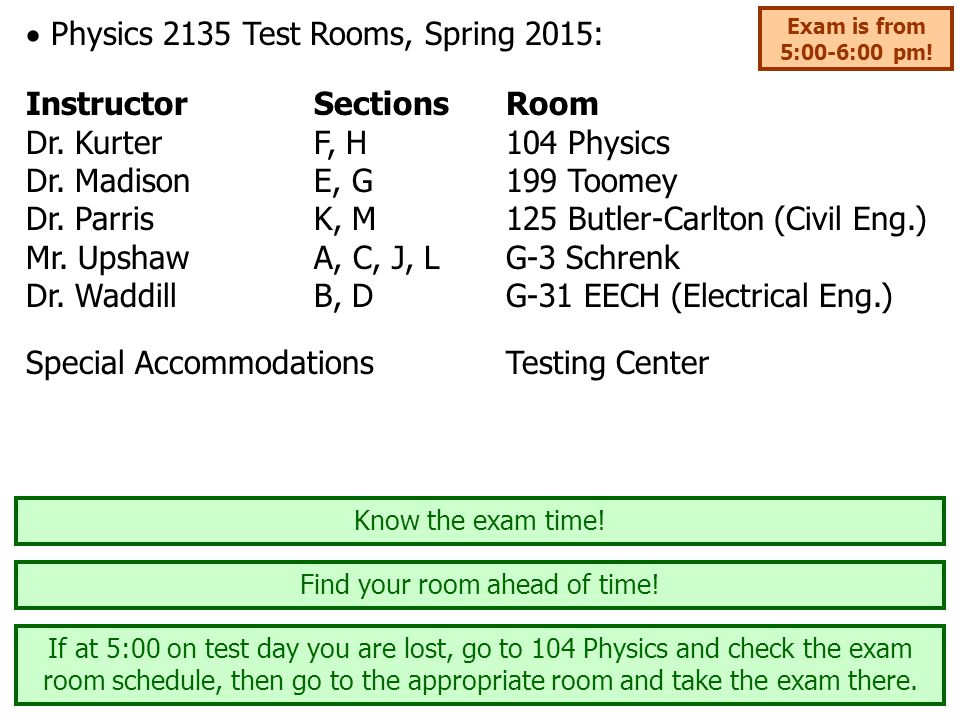This screenshot has width=960, height=720.
Task: Select the 'Dr. Kurter' instructor name
Action: (x=94, y=143)
